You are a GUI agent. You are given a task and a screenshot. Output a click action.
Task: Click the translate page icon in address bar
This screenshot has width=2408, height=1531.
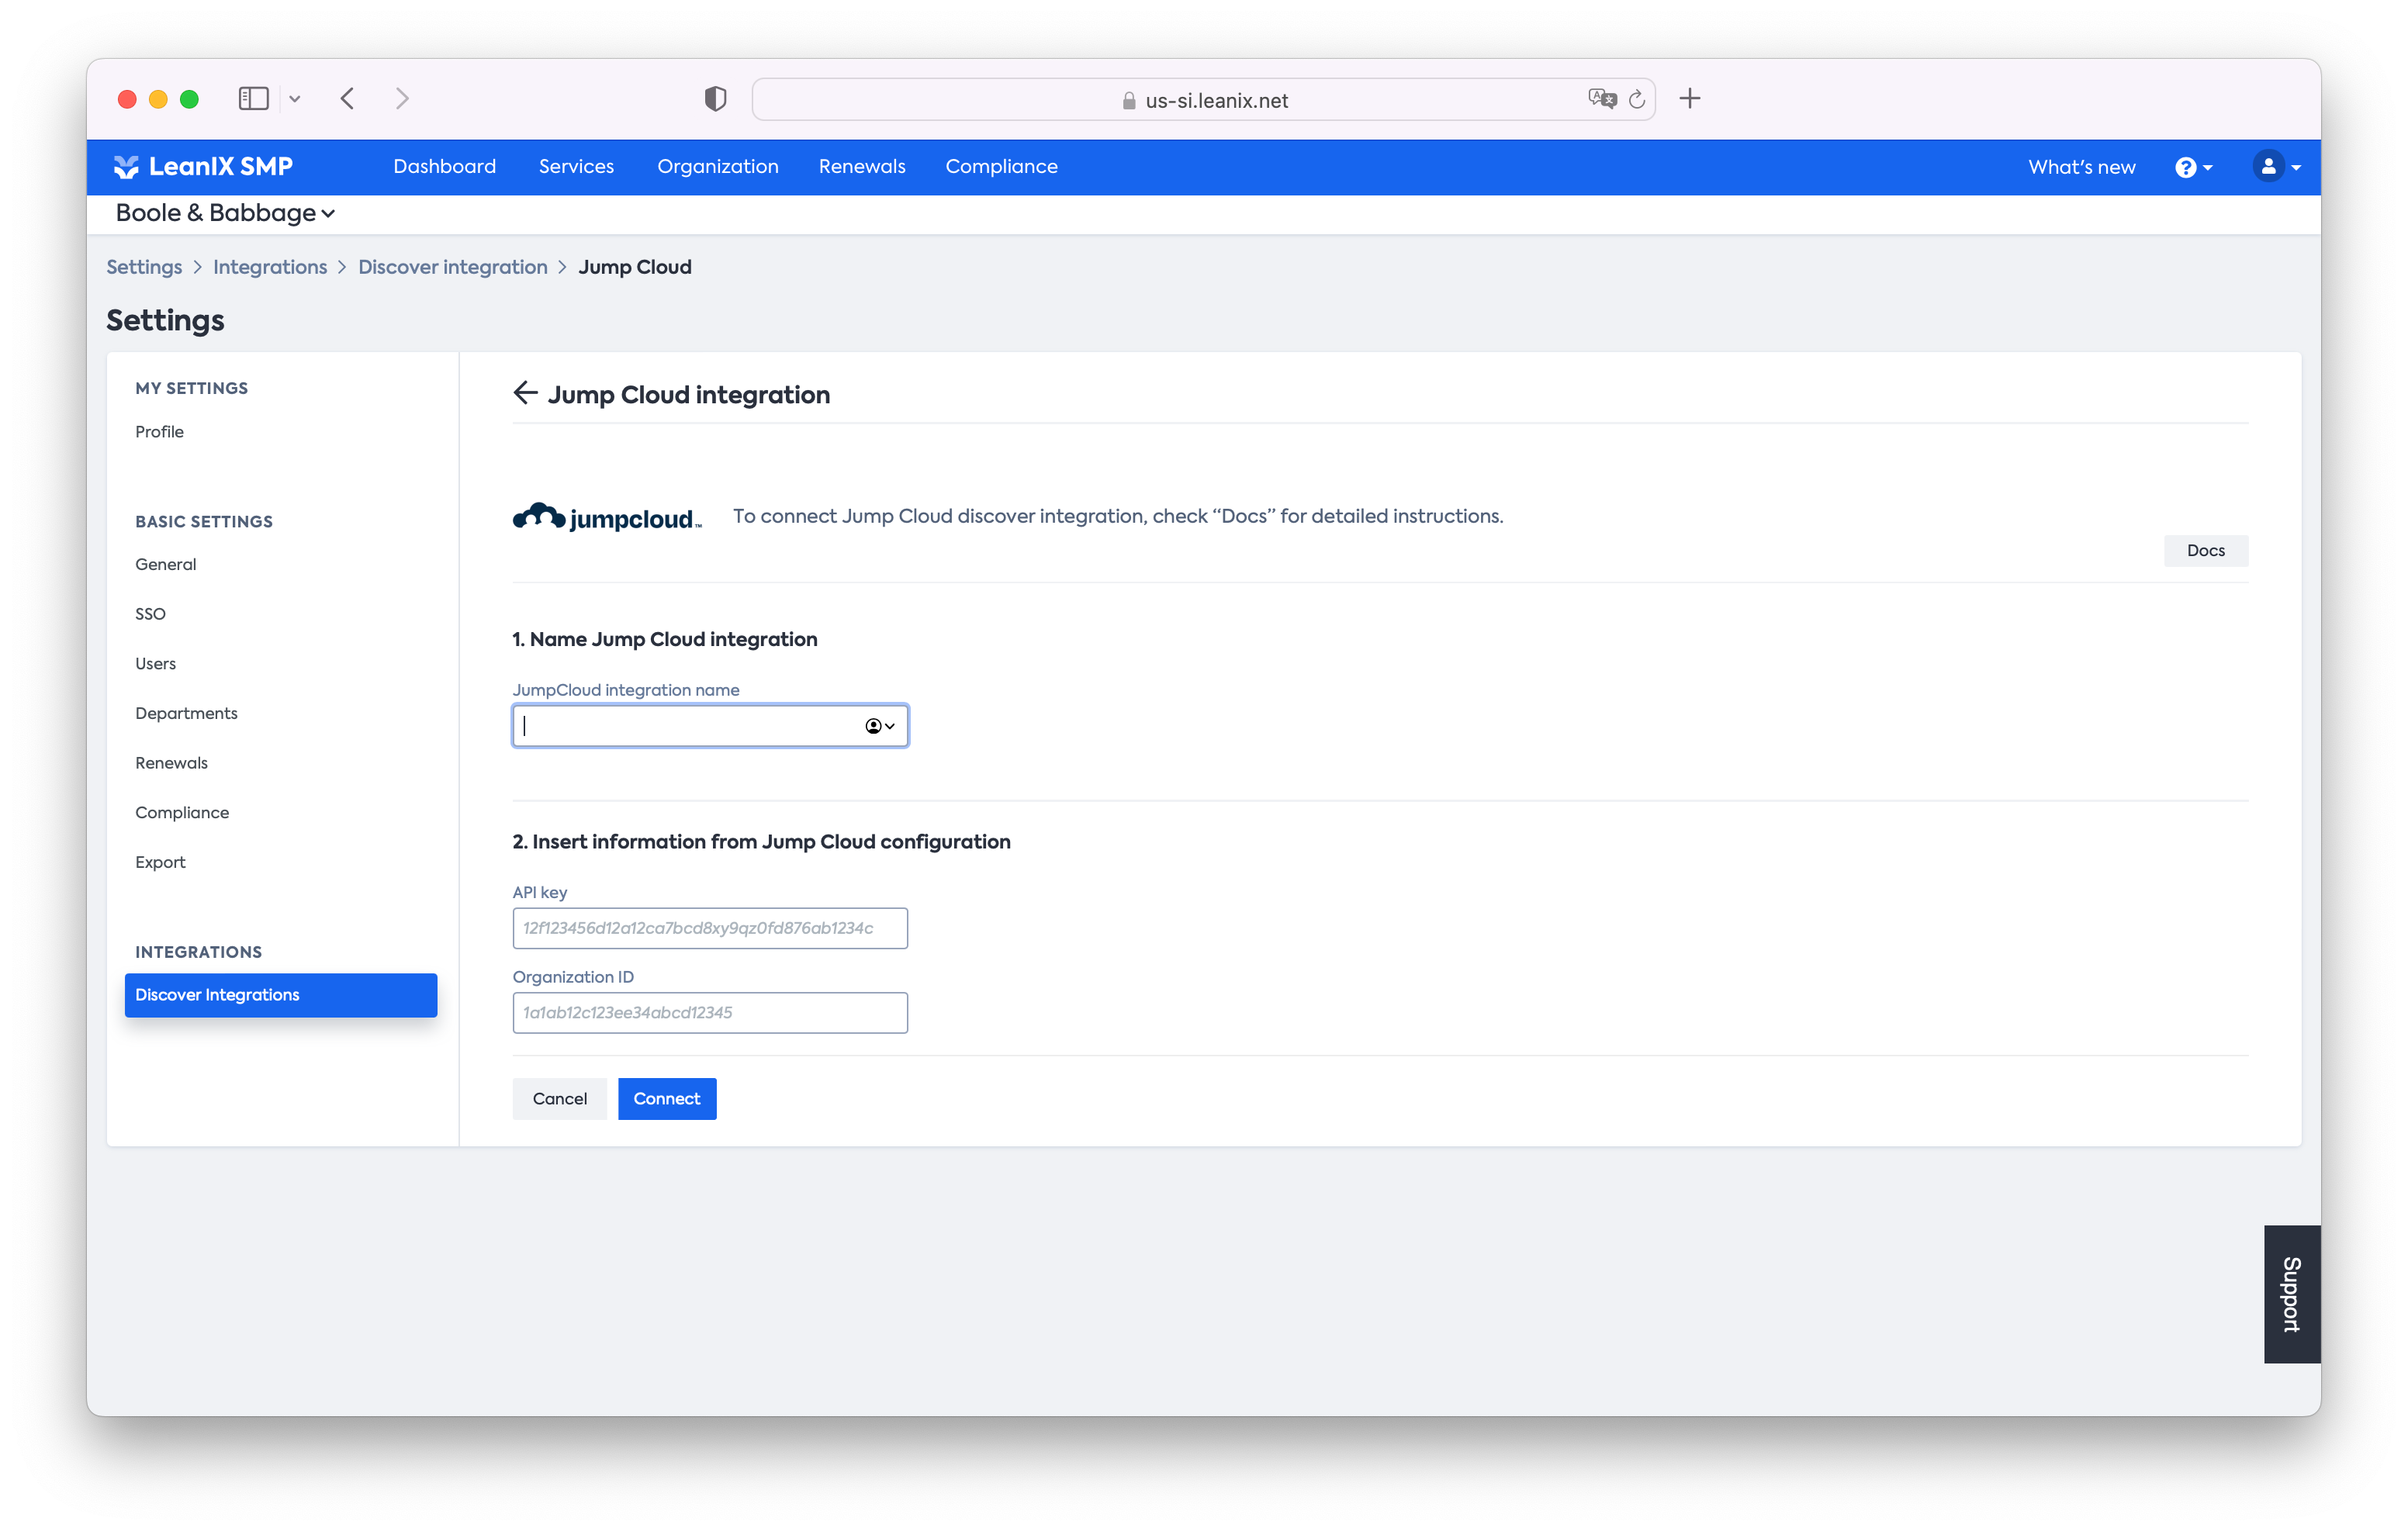coord(1601,98)
